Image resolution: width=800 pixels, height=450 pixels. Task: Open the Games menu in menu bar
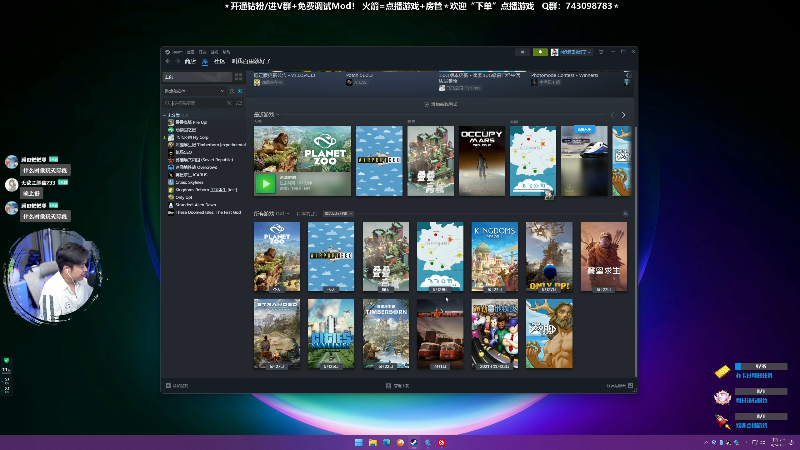[214, 52]
